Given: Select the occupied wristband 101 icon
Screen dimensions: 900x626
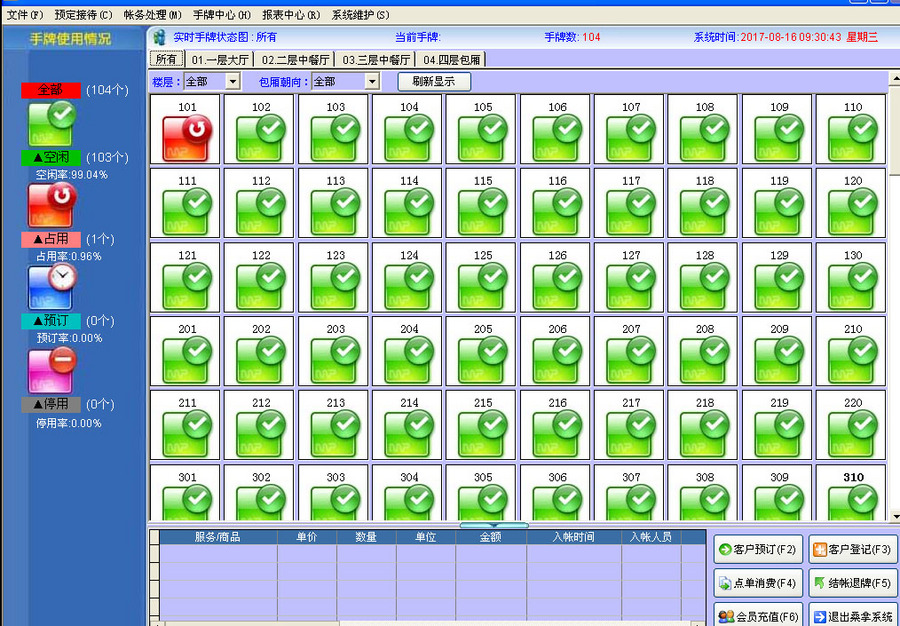Looking at the screenshot, I should click(x=187, y=138).
